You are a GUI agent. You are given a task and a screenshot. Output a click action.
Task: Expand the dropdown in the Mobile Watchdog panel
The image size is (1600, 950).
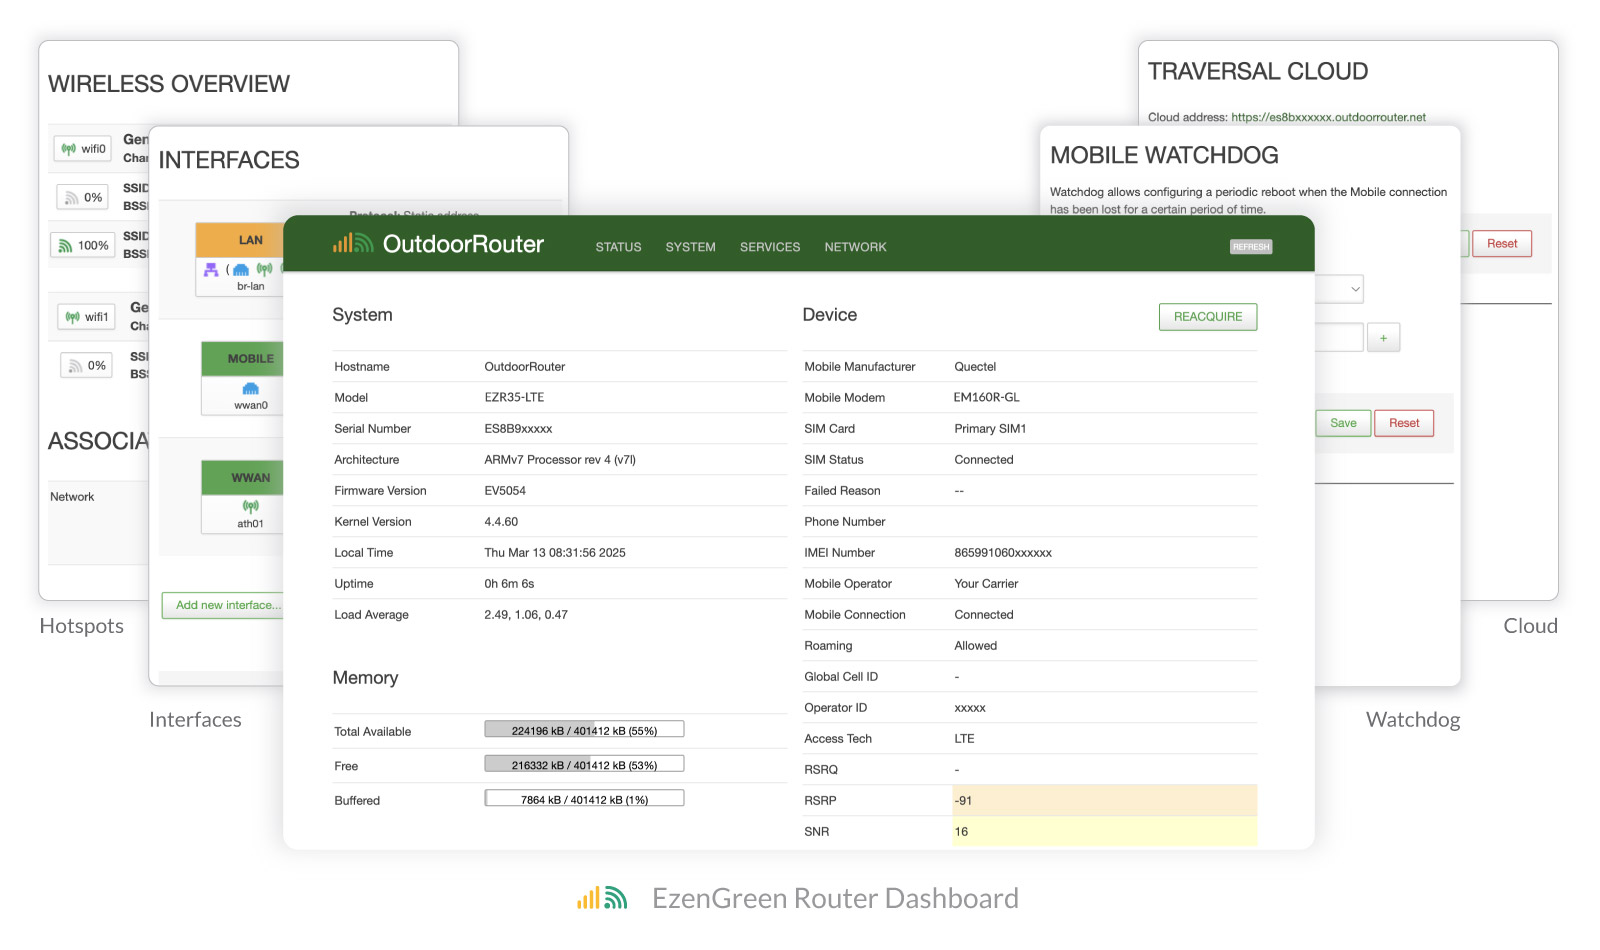click(1354, 289)
